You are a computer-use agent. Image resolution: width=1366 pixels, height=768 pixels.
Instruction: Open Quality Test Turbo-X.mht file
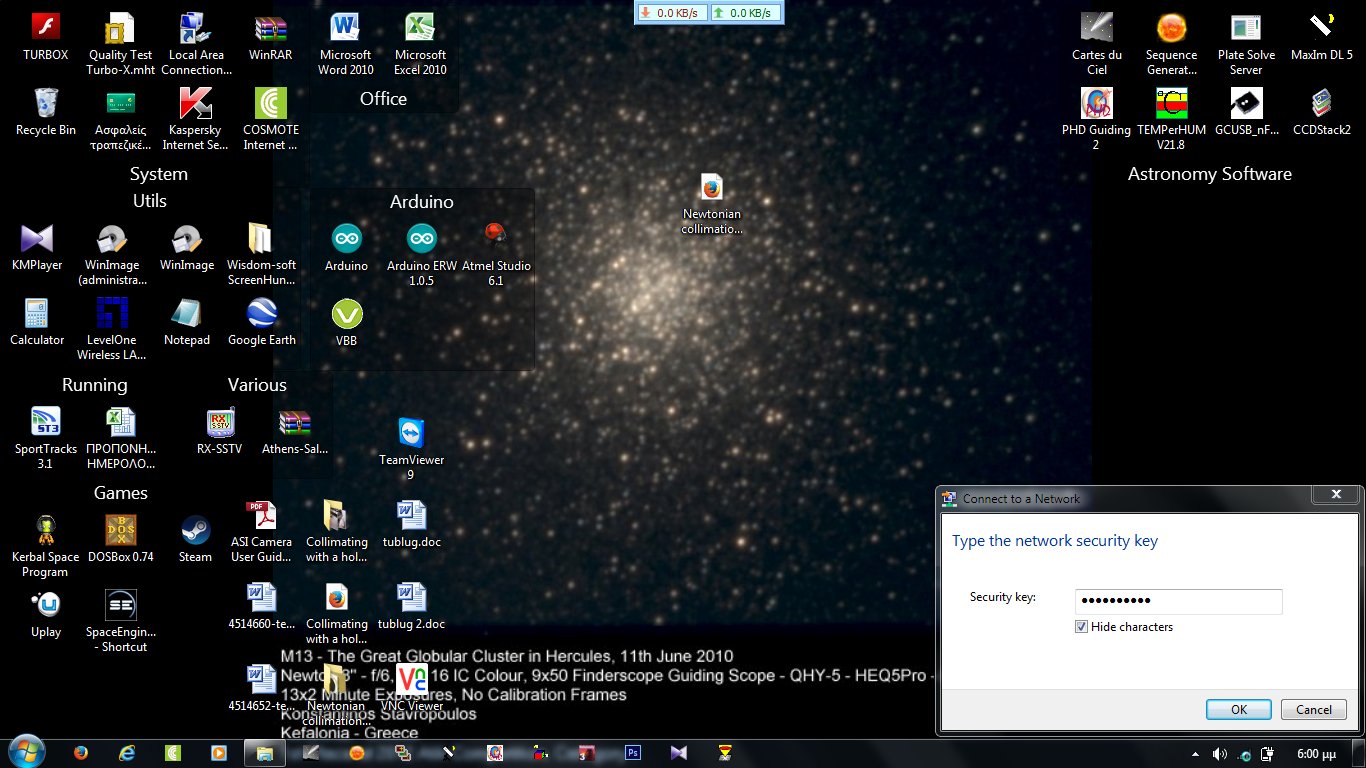pyautogui.click(x=121, y=44)
